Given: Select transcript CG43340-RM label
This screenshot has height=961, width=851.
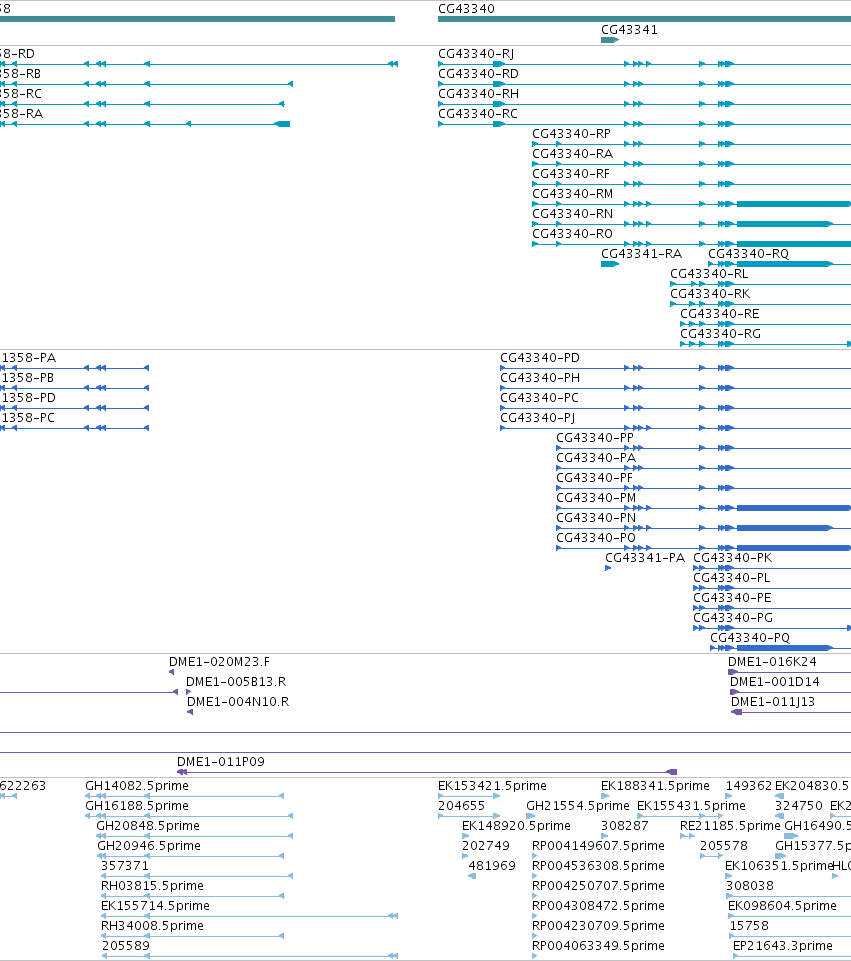Looking at the screenshot, I should (572, 194).
